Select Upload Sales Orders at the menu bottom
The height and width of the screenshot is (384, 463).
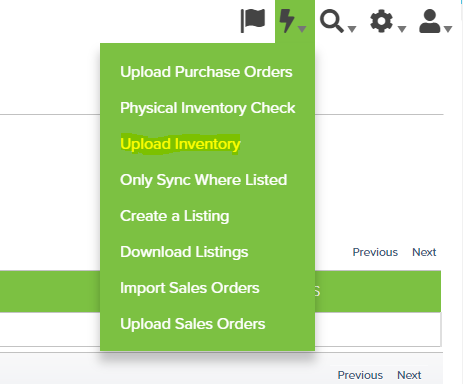[x=193, y=324]
